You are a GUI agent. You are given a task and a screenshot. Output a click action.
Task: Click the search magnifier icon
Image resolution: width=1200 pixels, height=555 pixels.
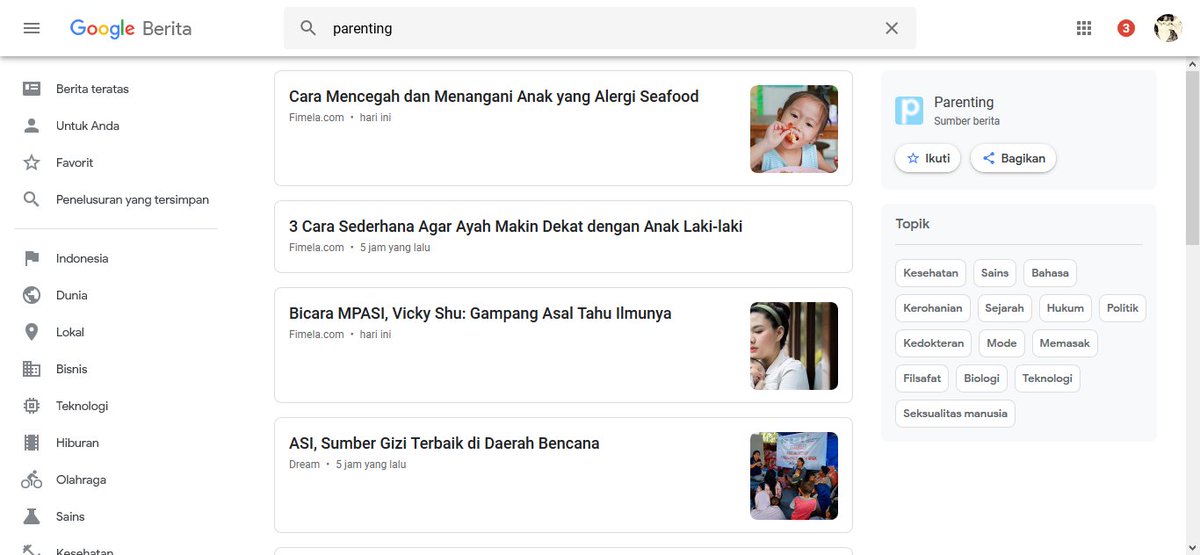click(309, 28)
